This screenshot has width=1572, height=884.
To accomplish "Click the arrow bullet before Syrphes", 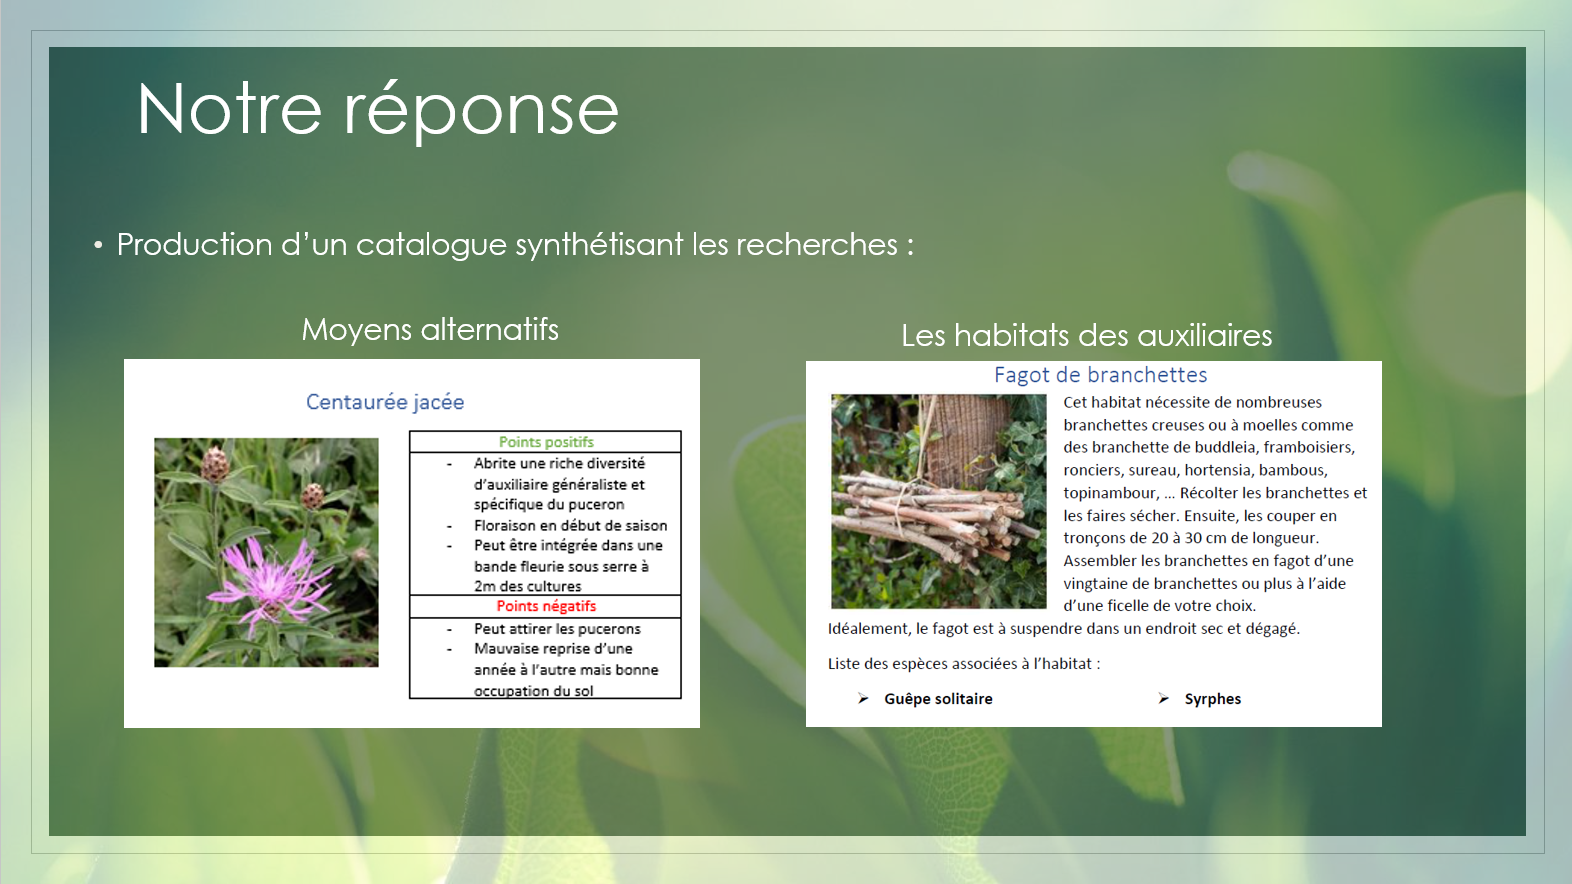I will (1164, 698).
